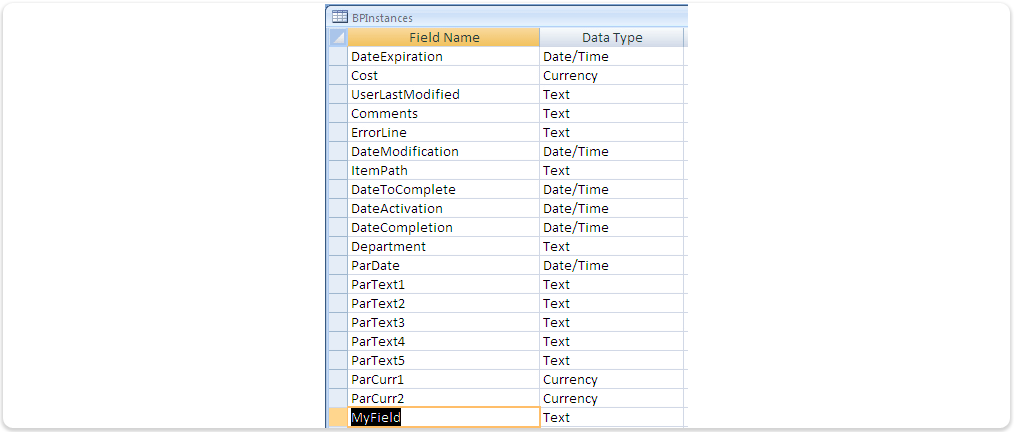Click the ParText3 field name cell

click(444, 323)
